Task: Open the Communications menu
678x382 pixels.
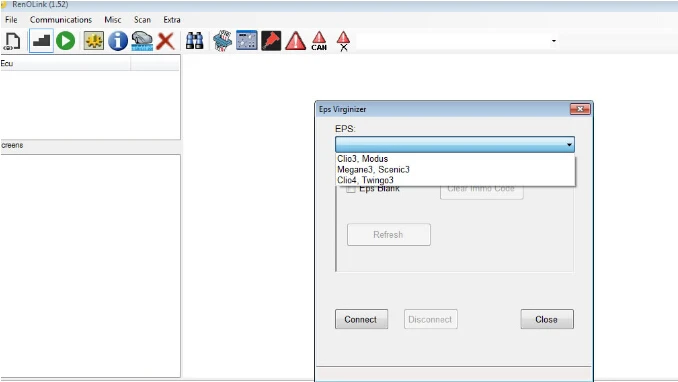Action: click(x=61, y=20)
